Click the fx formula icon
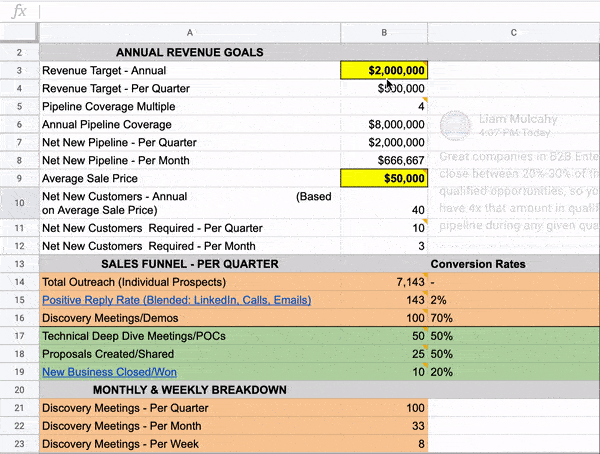 18,13
